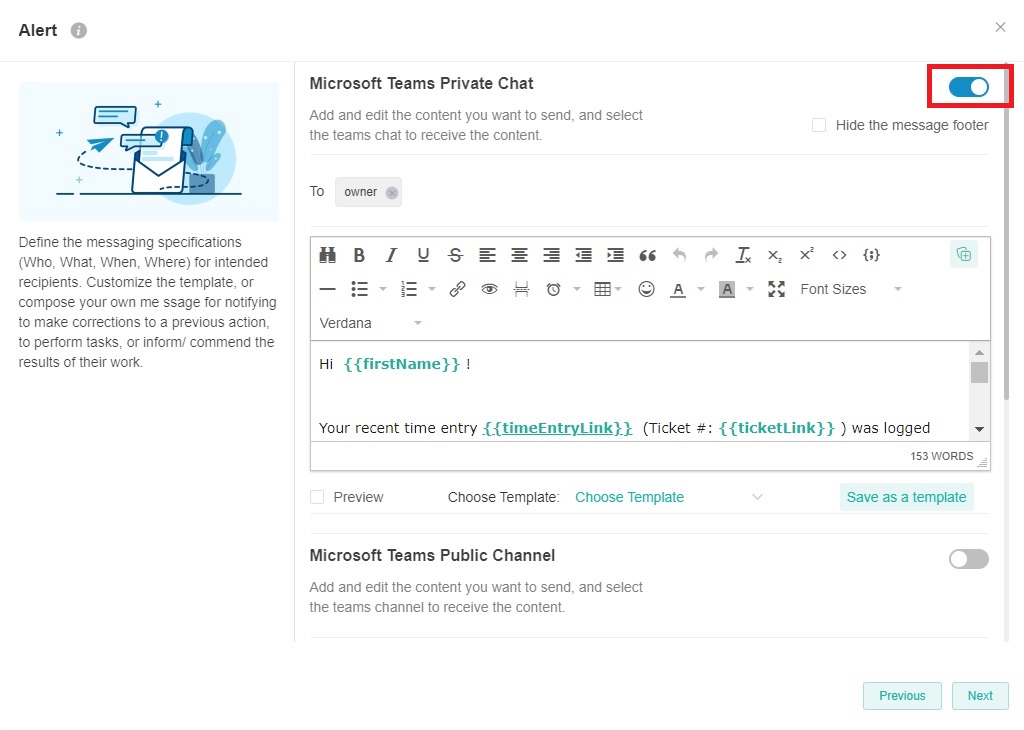The image size is (1024, 730).
Task: Open source code view
Action: [x=839, y=255]
